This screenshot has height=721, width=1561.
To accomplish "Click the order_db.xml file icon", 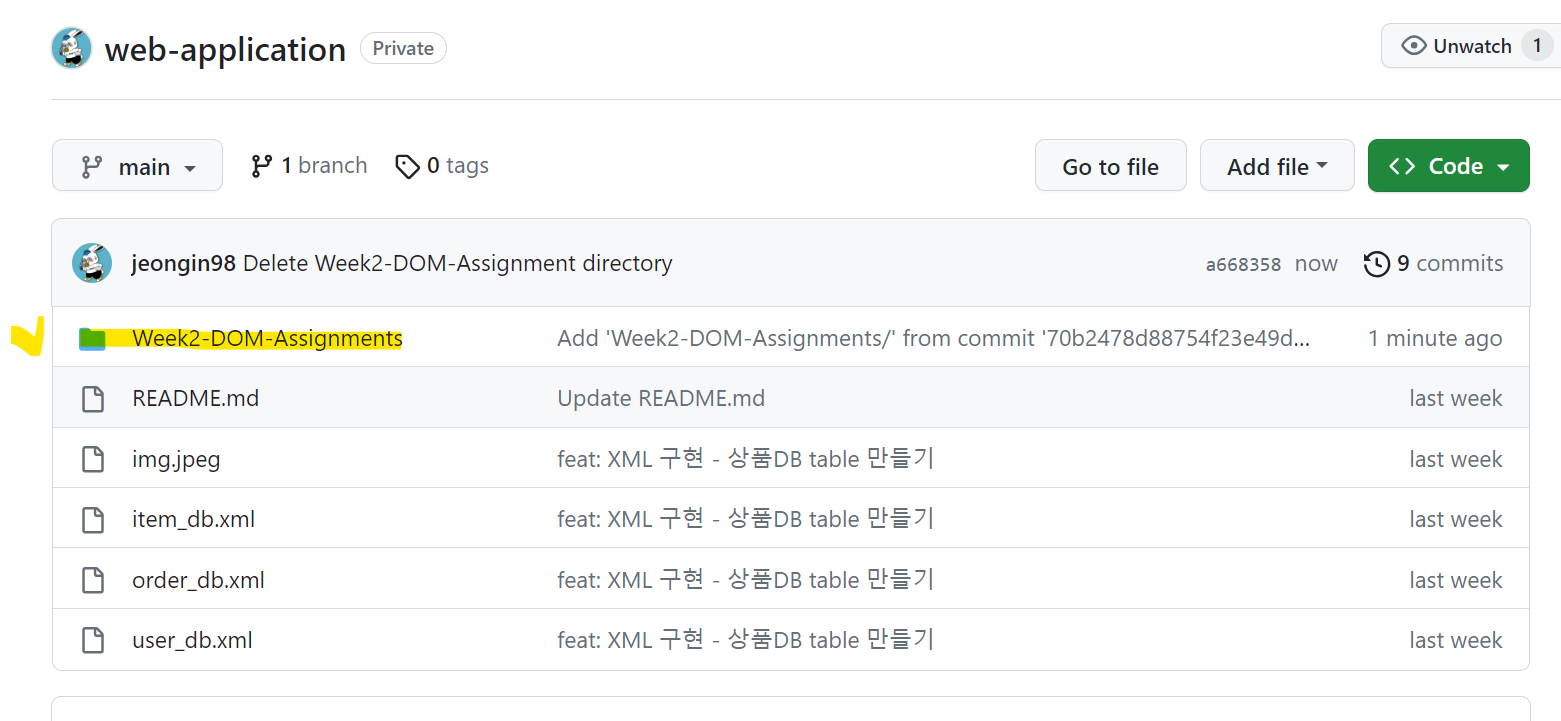I will (93, 580).
